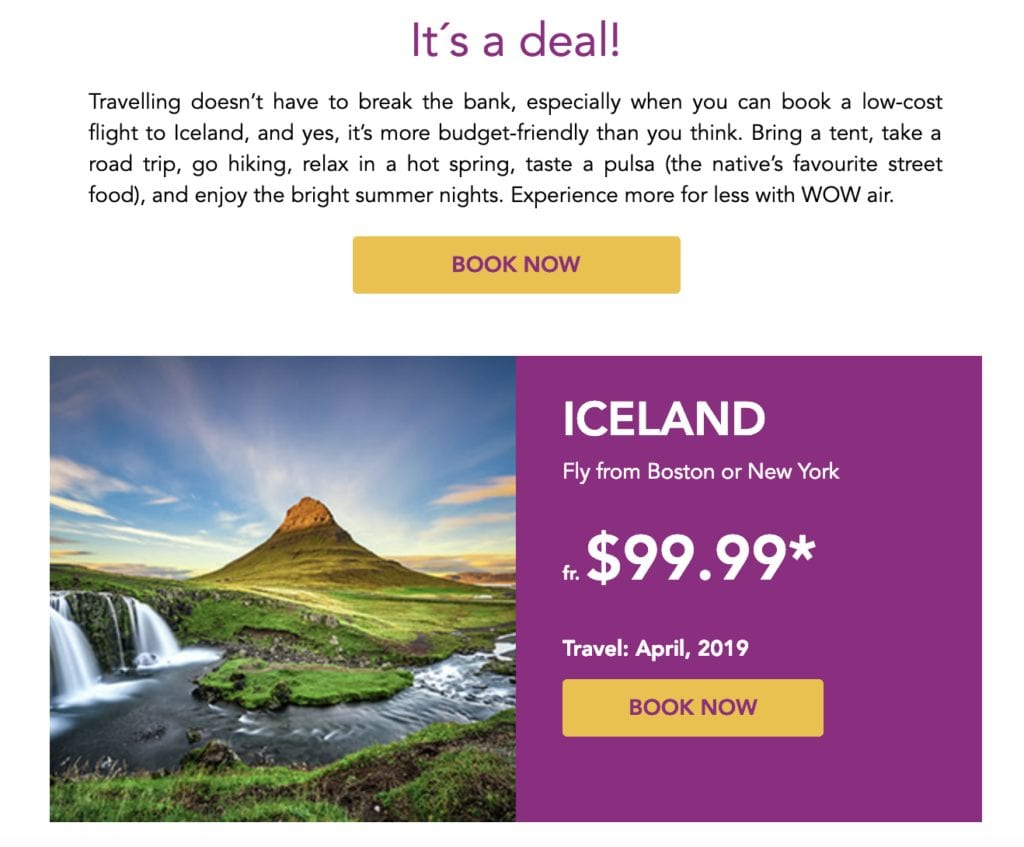Click the "It's a deal!" heading

tap(515, 41)
